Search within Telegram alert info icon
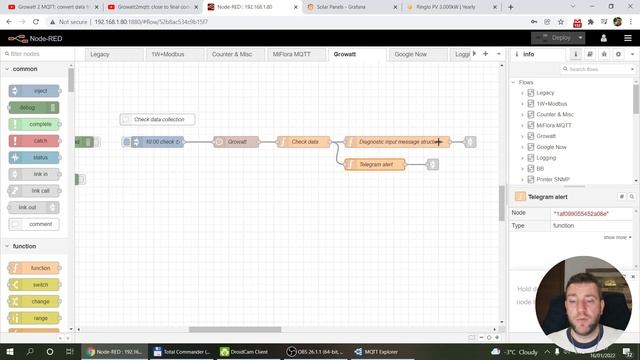Image resolution: width=640 pixels, height=360 pixels. point(632,197)
